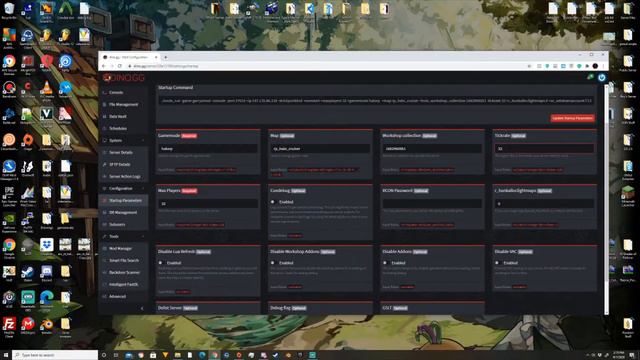The width and height of the screenshot is (640, 360).
Task: Toggle Disable VAC Enabled option
Action: pos(497,263)
